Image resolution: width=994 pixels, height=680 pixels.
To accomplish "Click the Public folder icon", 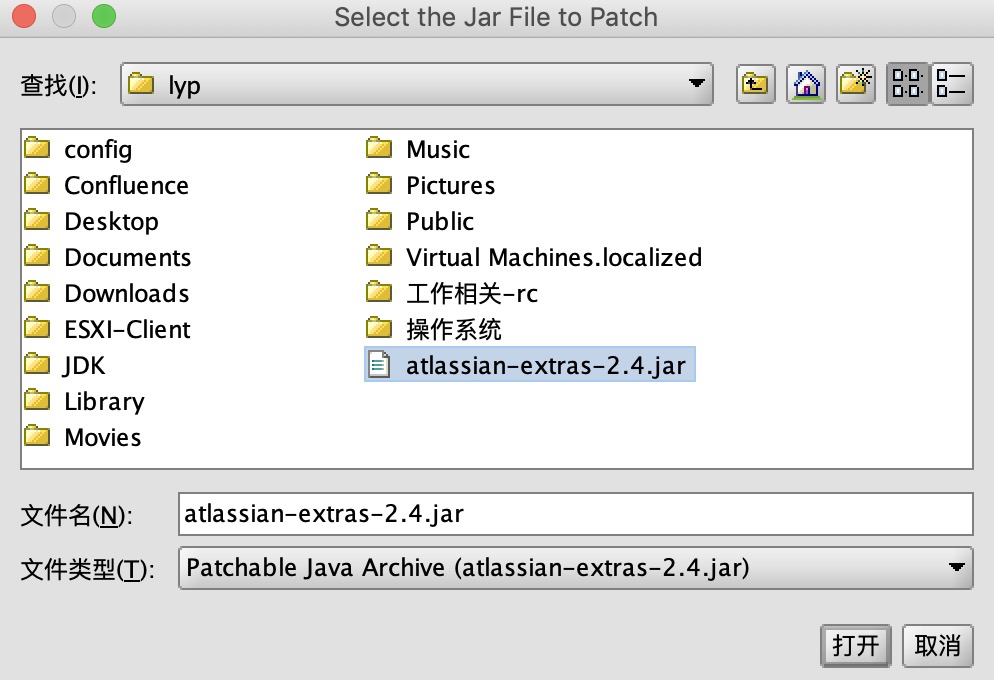I will click(379, 221).
